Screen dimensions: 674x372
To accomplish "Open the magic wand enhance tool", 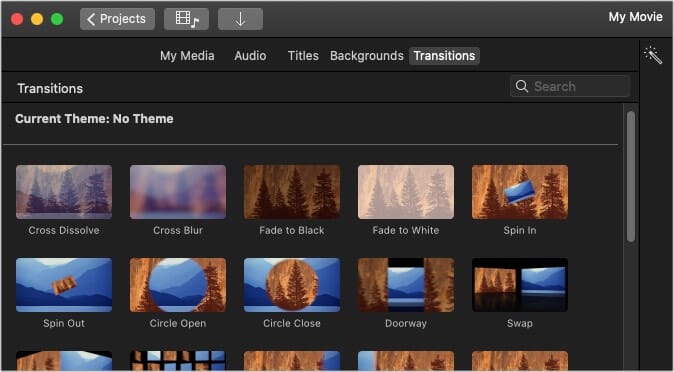I will 653,55.
